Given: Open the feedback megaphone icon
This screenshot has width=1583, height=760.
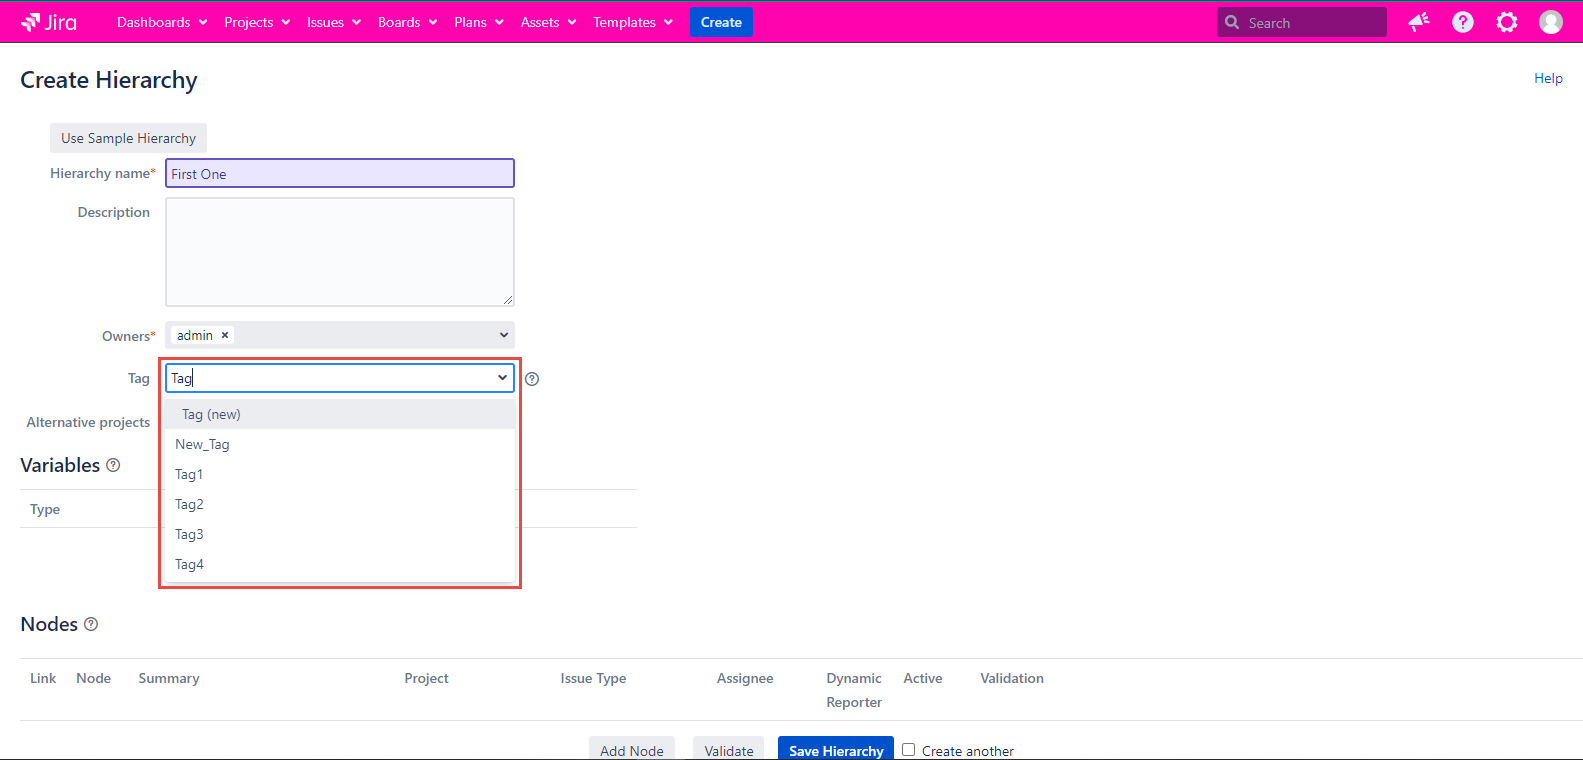Looking at the screenshot, I should point(1418,22).
